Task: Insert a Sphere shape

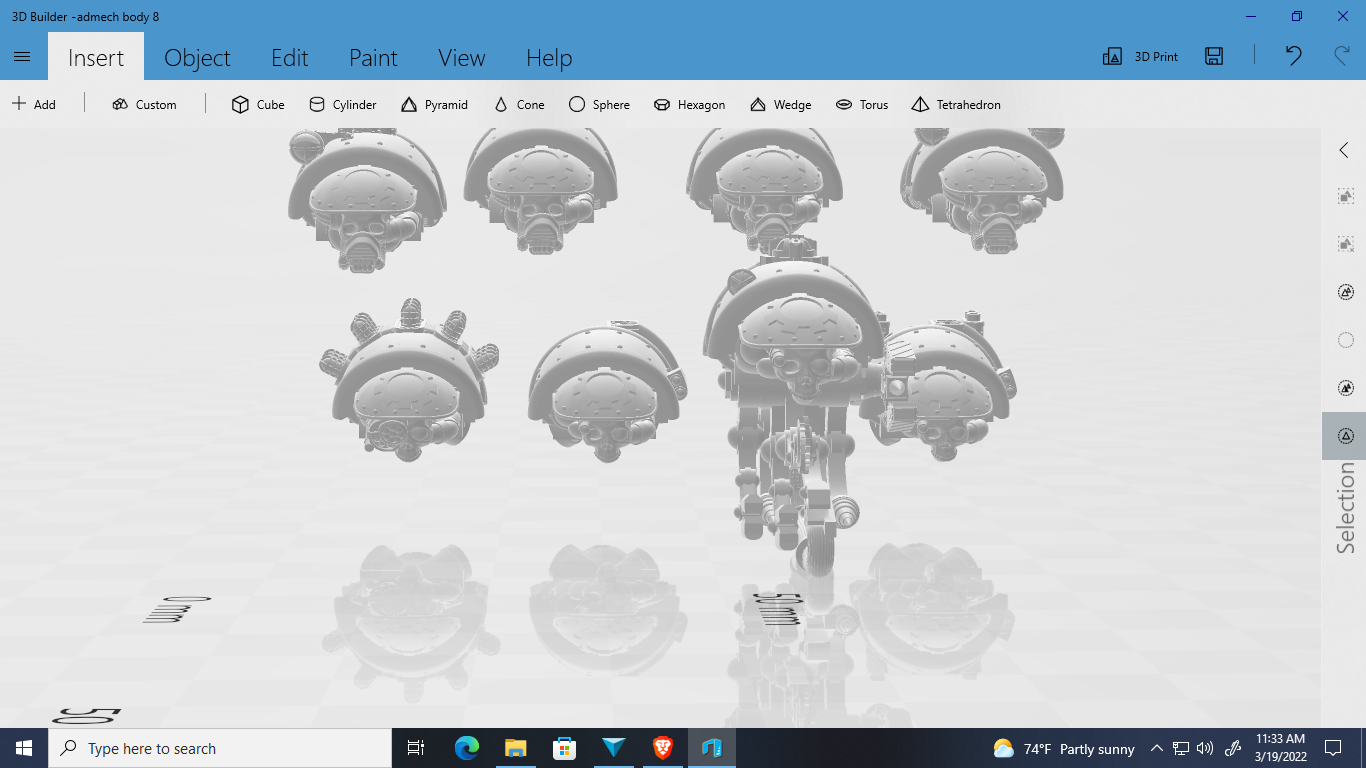Action: [x=599, y=104]
